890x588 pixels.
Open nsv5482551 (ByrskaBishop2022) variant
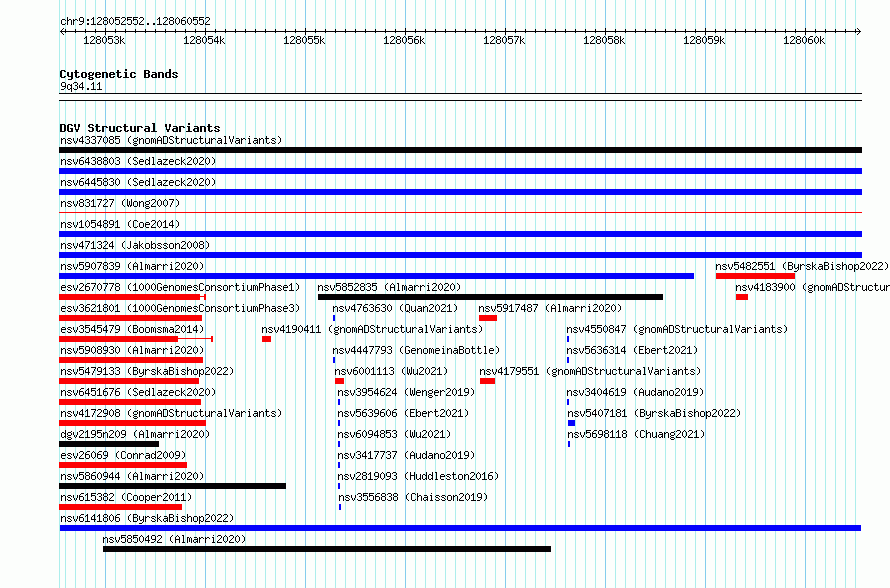[x=801, y=266]
